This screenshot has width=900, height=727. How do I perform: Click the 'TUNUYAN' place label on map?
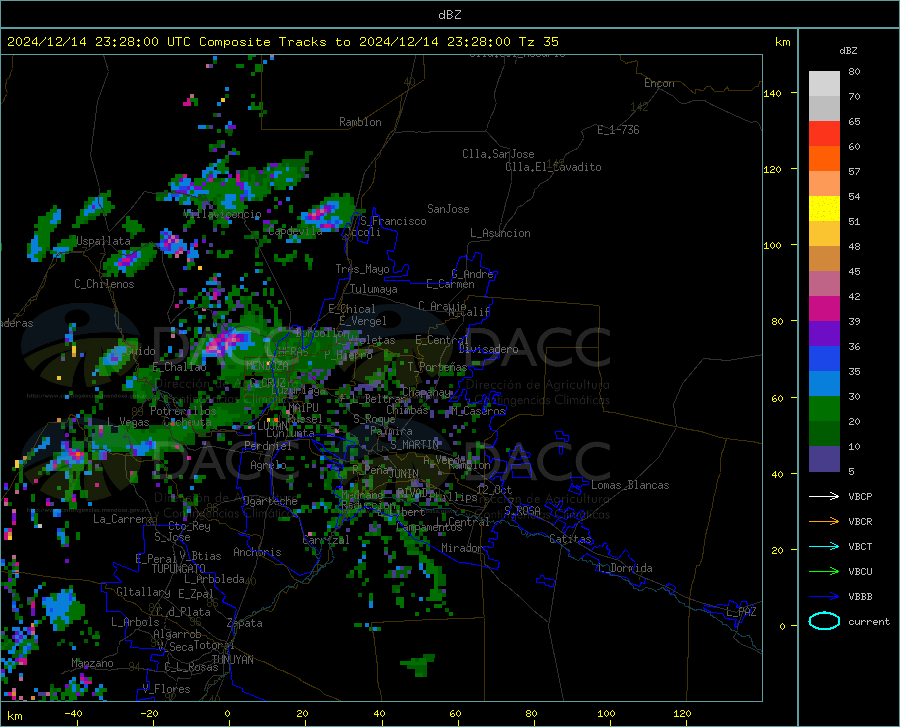pos(232,659)
